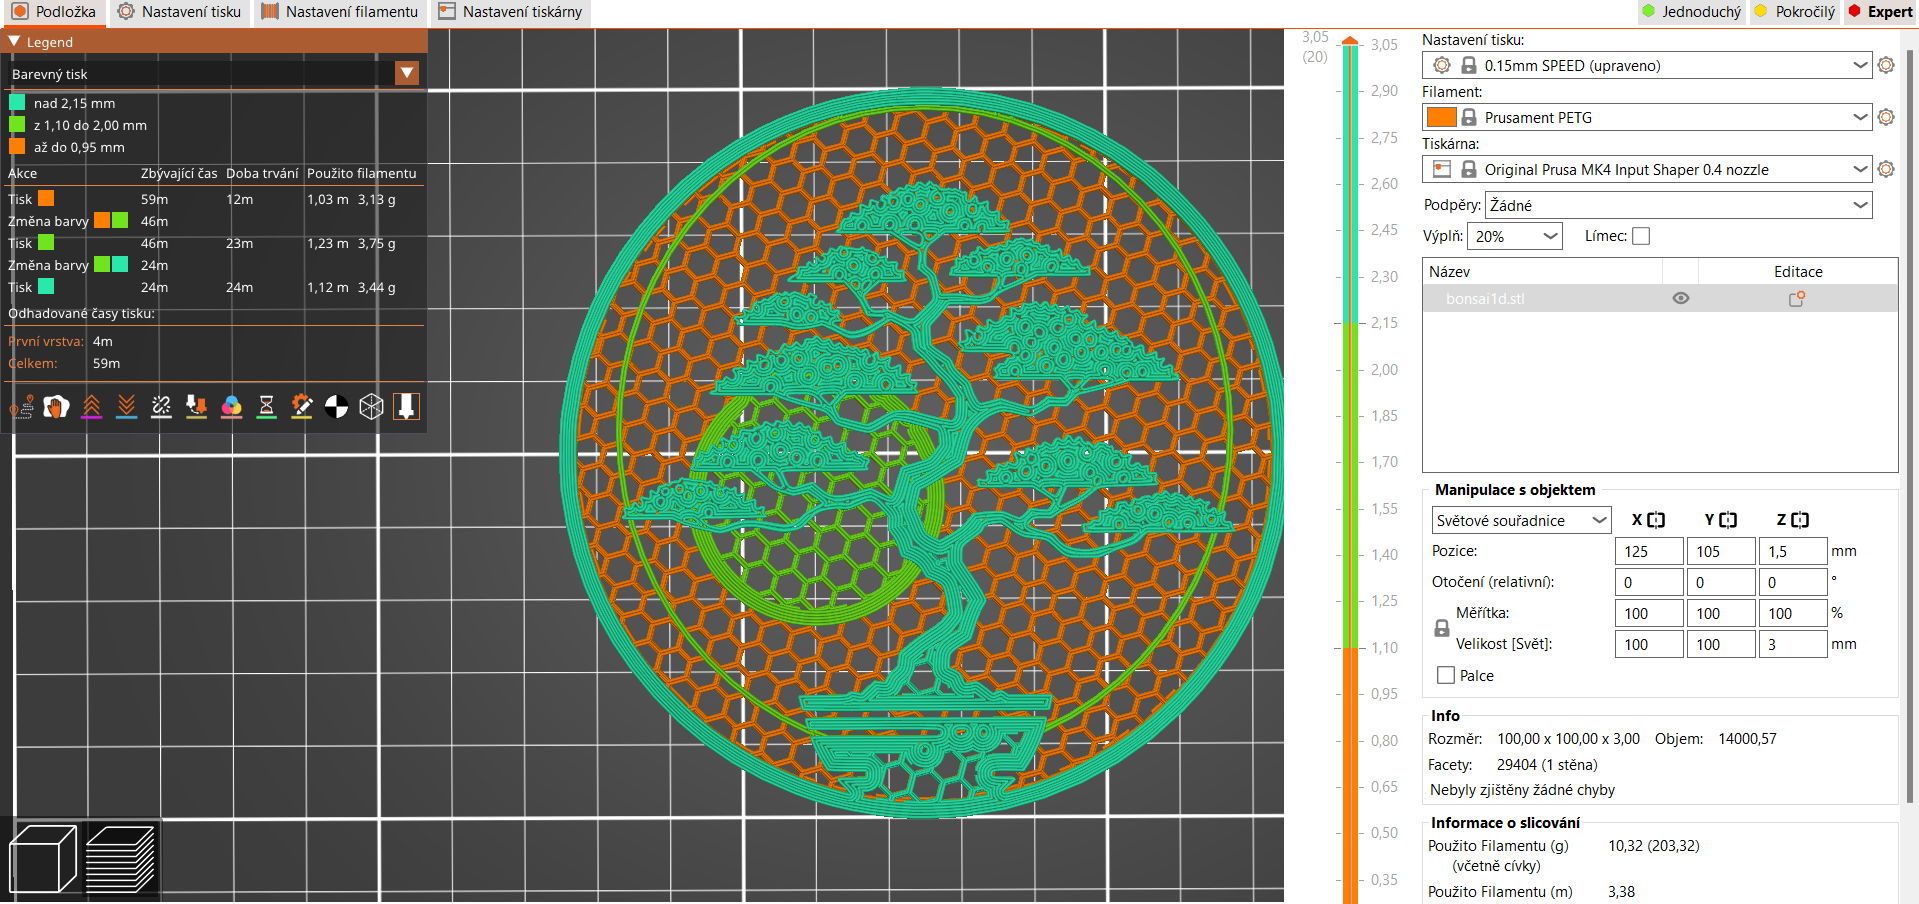Click the orange filament color swatch beside Prusament PETG
This screenshot has height=904, width=1919.
[1441, 117]
